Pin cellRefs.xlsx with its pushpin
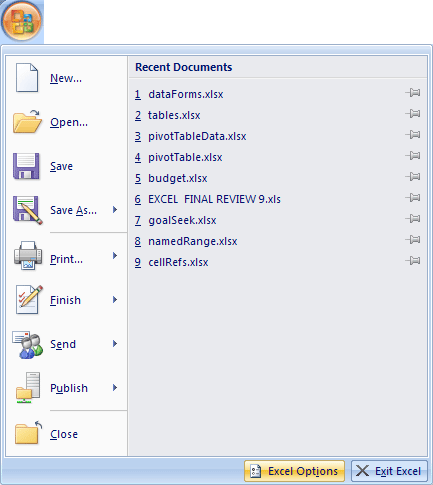Image resolution: width=433 pixels, height=485 pixels. 413,261
